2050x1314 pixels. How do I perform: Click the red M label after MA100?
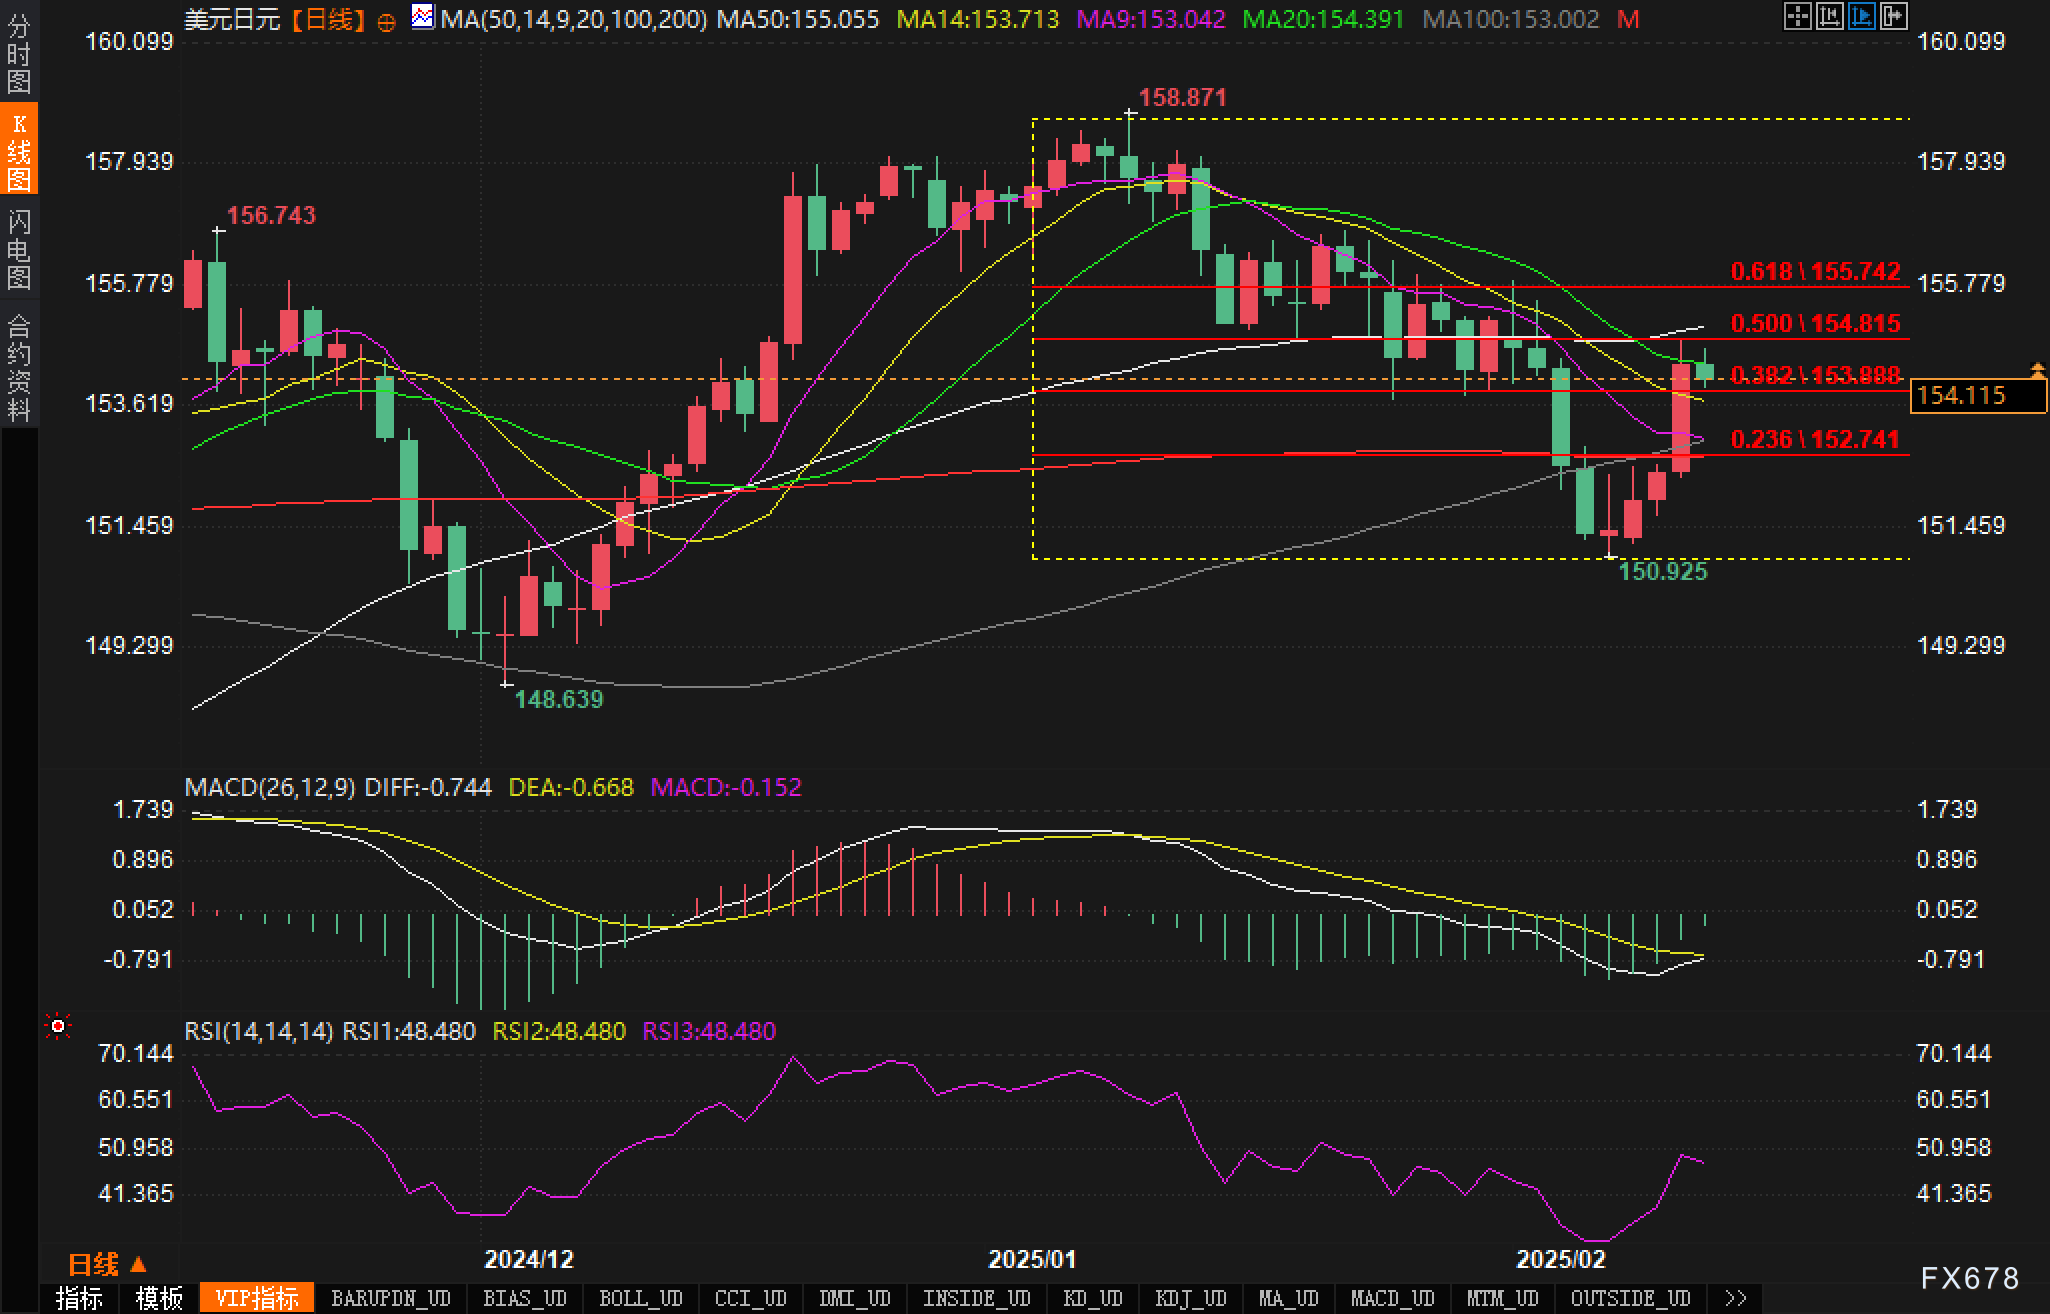(1628, 19)
